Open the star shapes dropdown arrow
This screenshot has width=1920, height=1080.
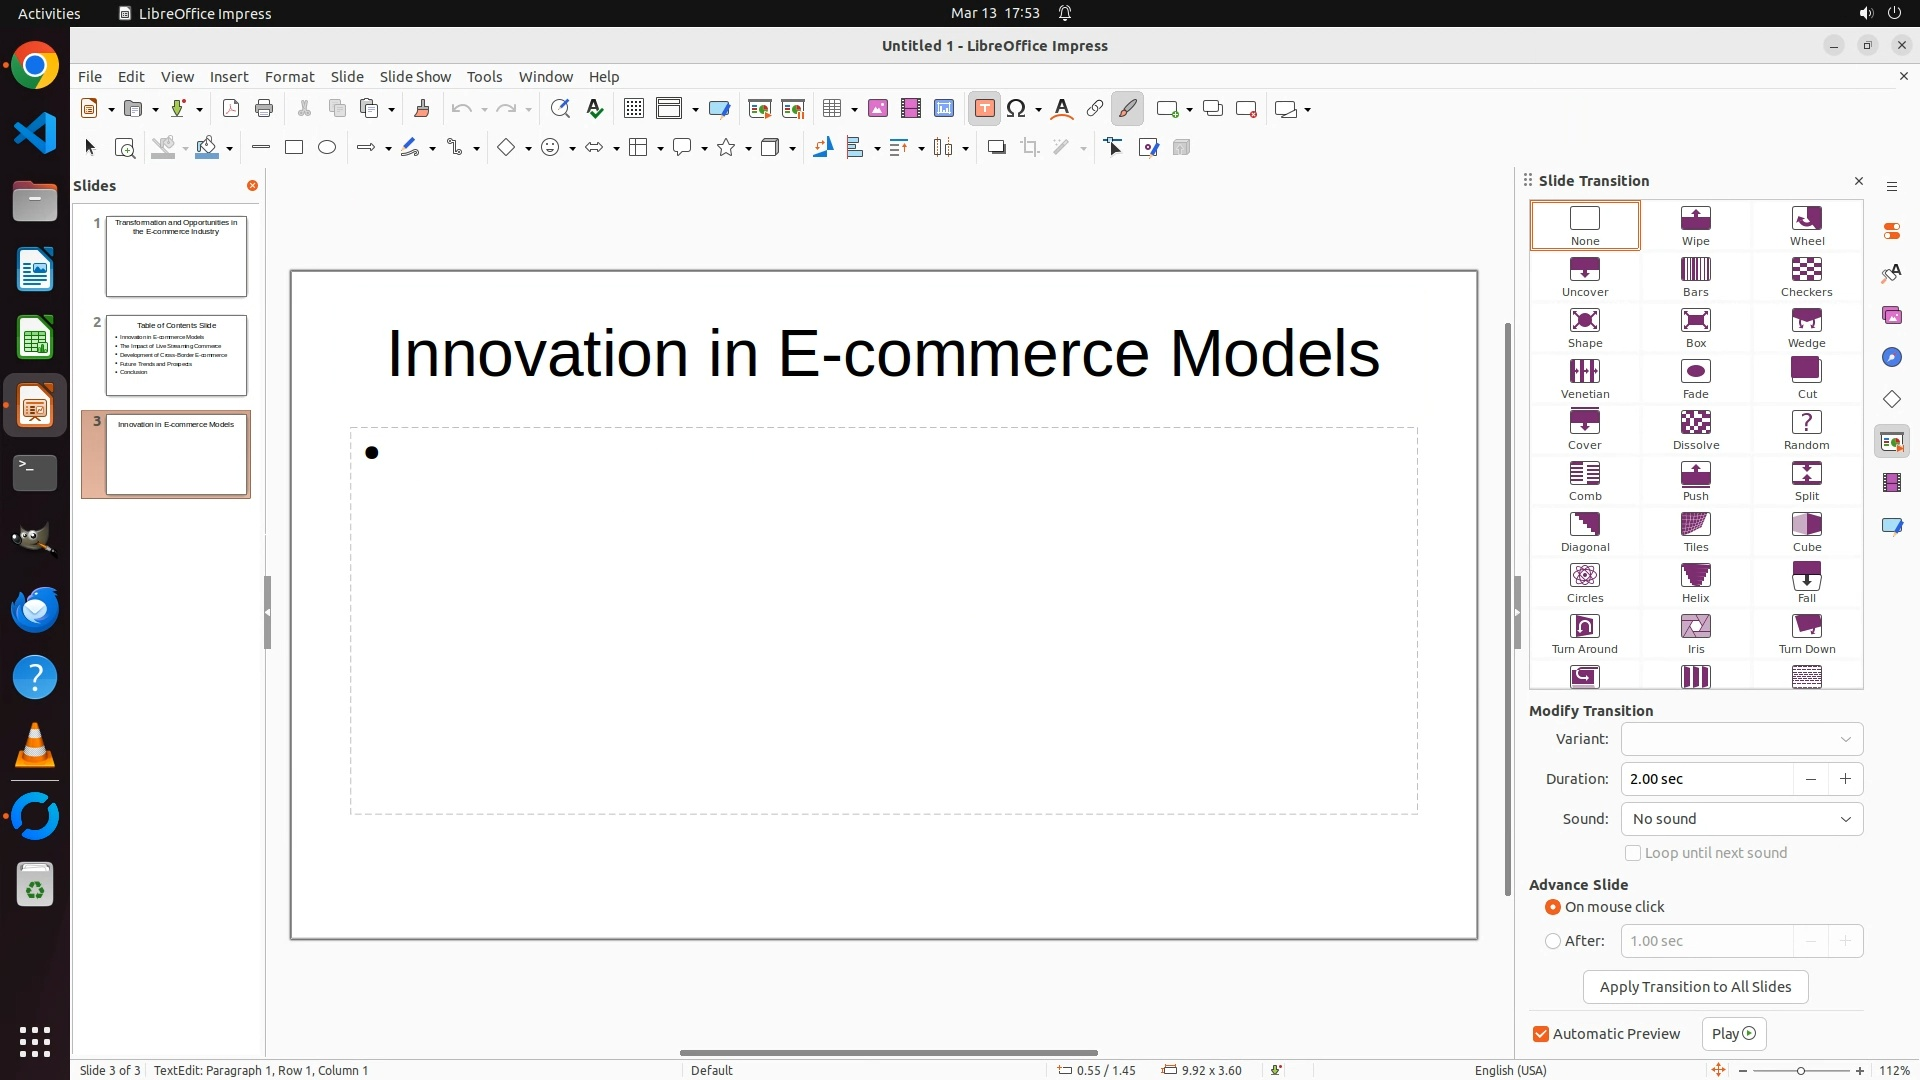click(x=748, y=149)
